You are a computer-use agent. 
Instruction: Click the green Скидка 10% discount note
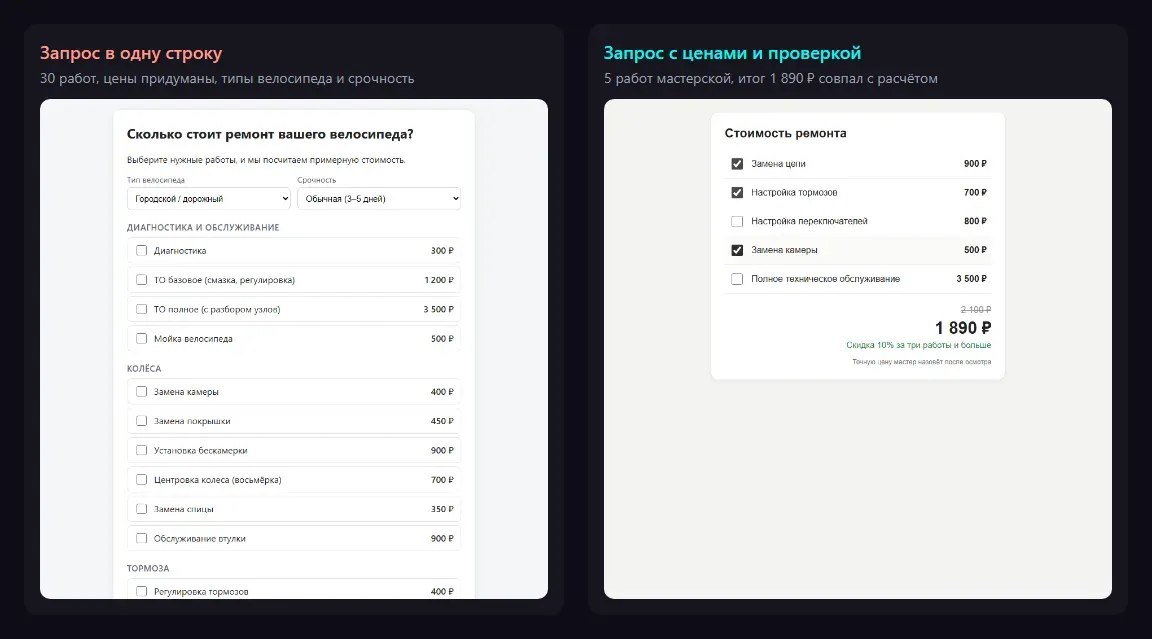918,345
